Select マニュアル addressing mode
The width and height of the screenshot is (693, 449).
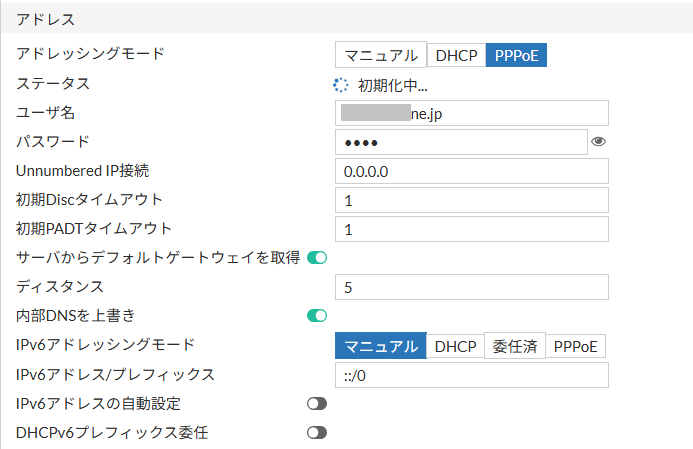click(381, 56)
